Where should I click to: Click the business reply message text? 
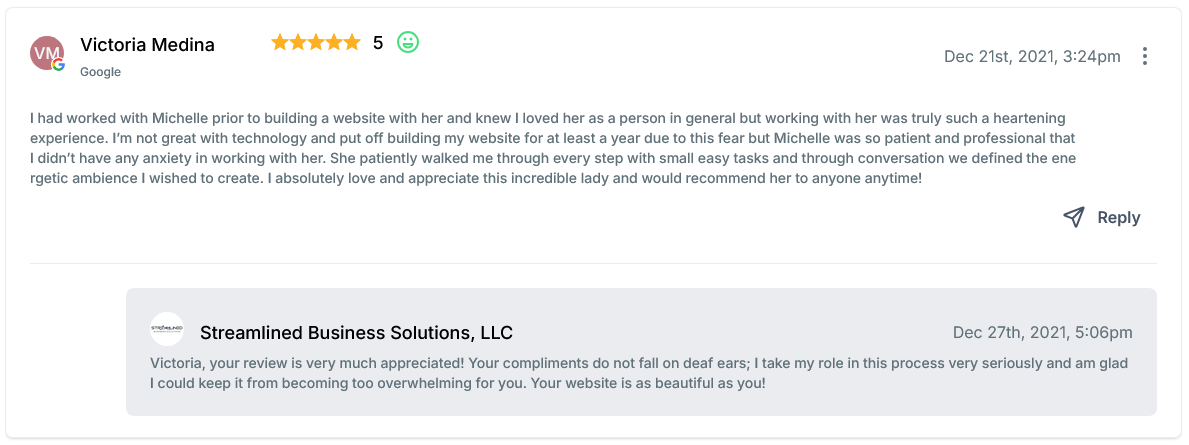click(638, 373)
